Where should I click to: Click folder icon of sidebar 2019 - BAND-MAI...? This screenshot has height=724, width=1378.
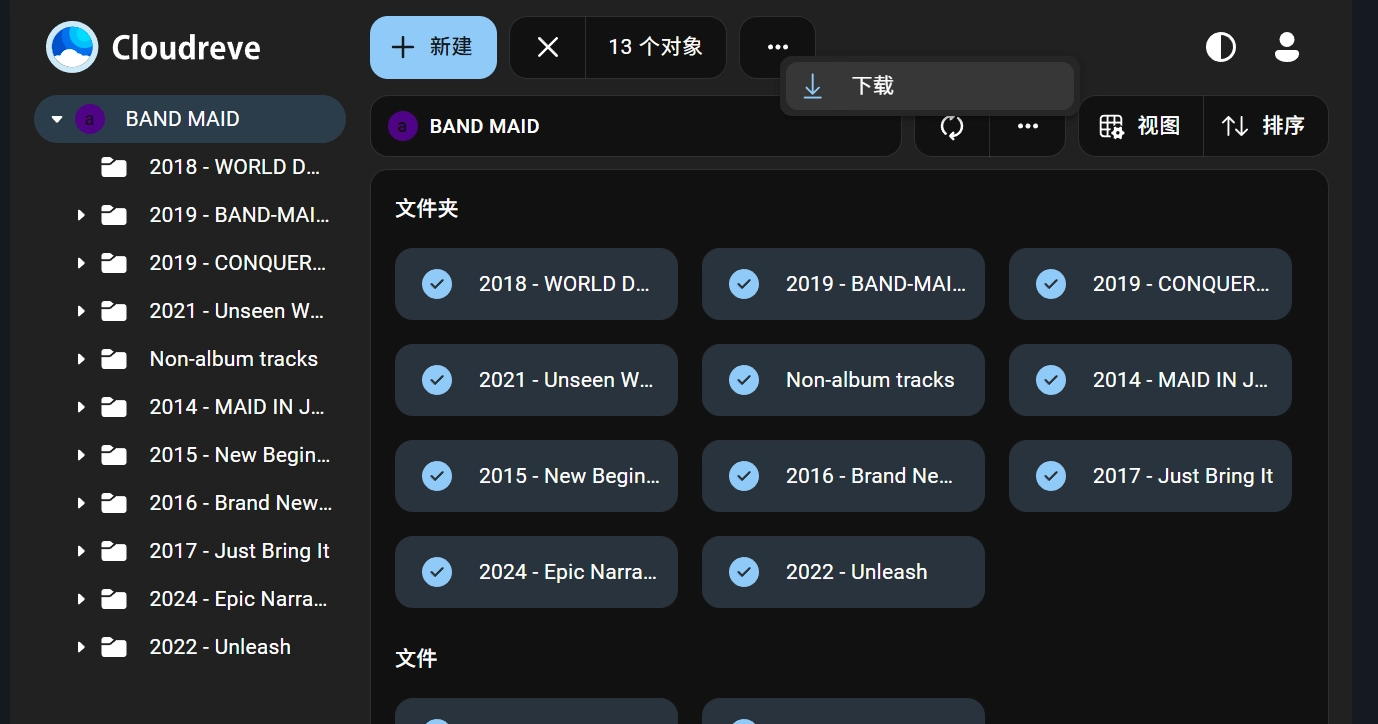point(114,215)
